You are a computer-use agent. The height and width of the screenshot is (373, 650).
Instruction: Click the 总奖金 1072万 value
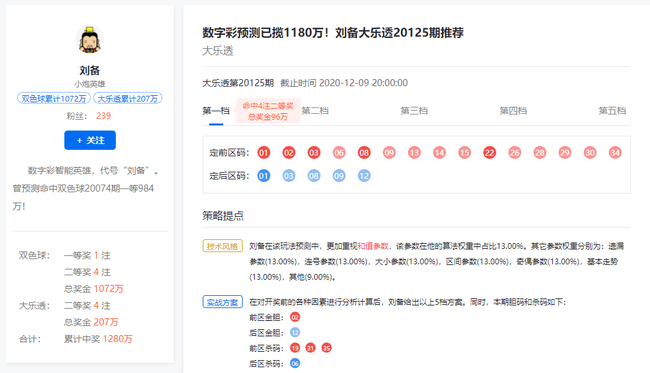(x=109, y=289)
